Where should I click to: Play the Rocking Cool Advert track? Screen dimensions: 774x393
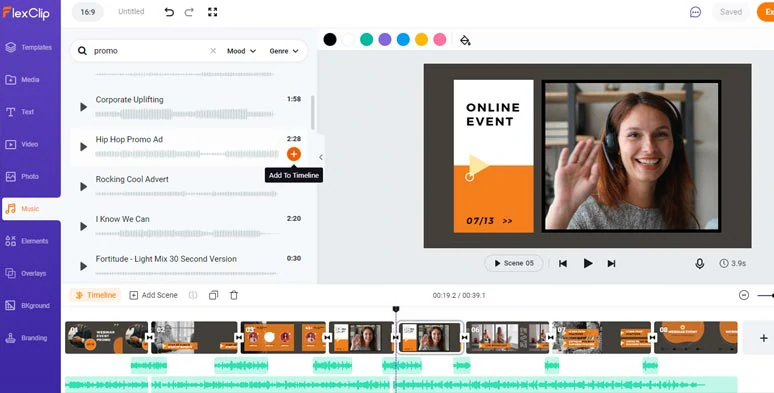83,187
